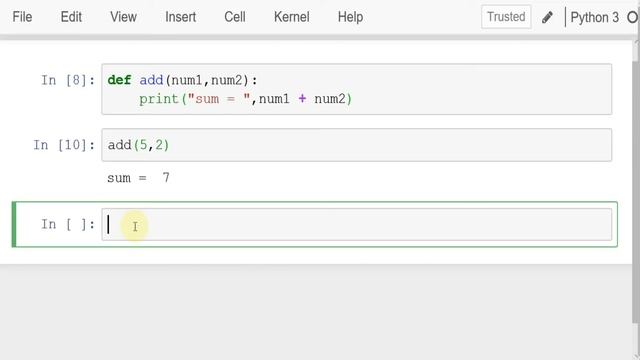Image resolution: width=640 pixels, height=360 pixels.
Task: Click the In [10]: prompt
Action: pyautogui.click(x=64, y=145)
